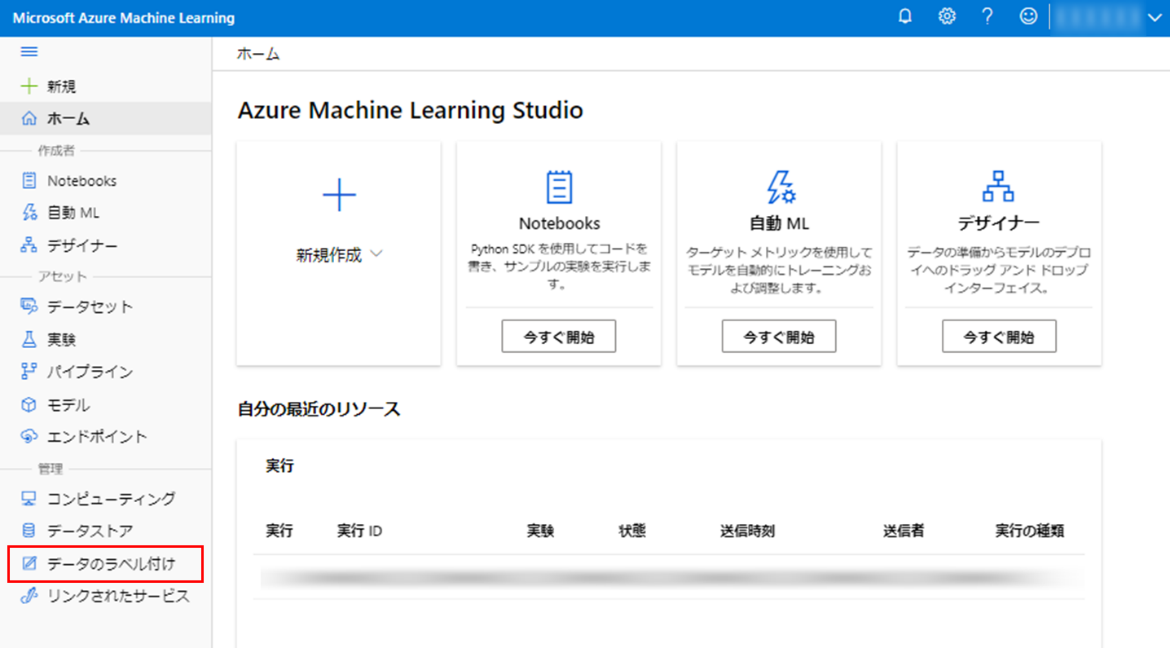Click the モデル cube icon in sidebar
Viewport: 1170px width, 648px height.
pos(29,405)
